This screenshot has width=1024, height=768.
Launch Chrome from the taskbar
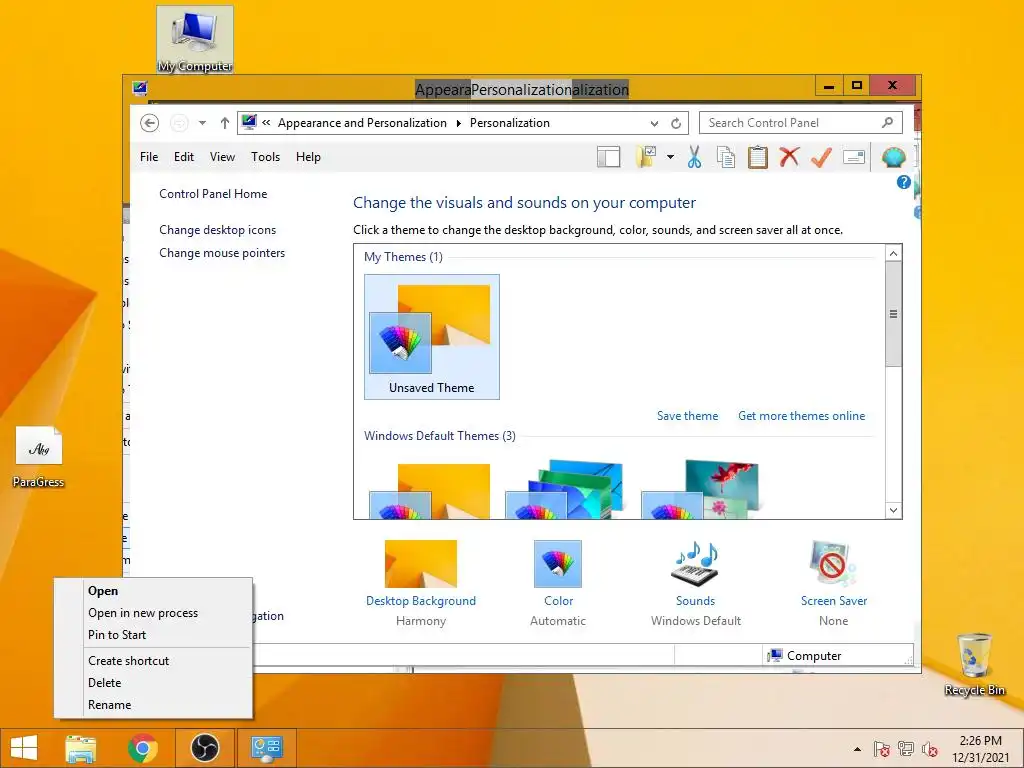pyautogui.click(x=143, y=748)
